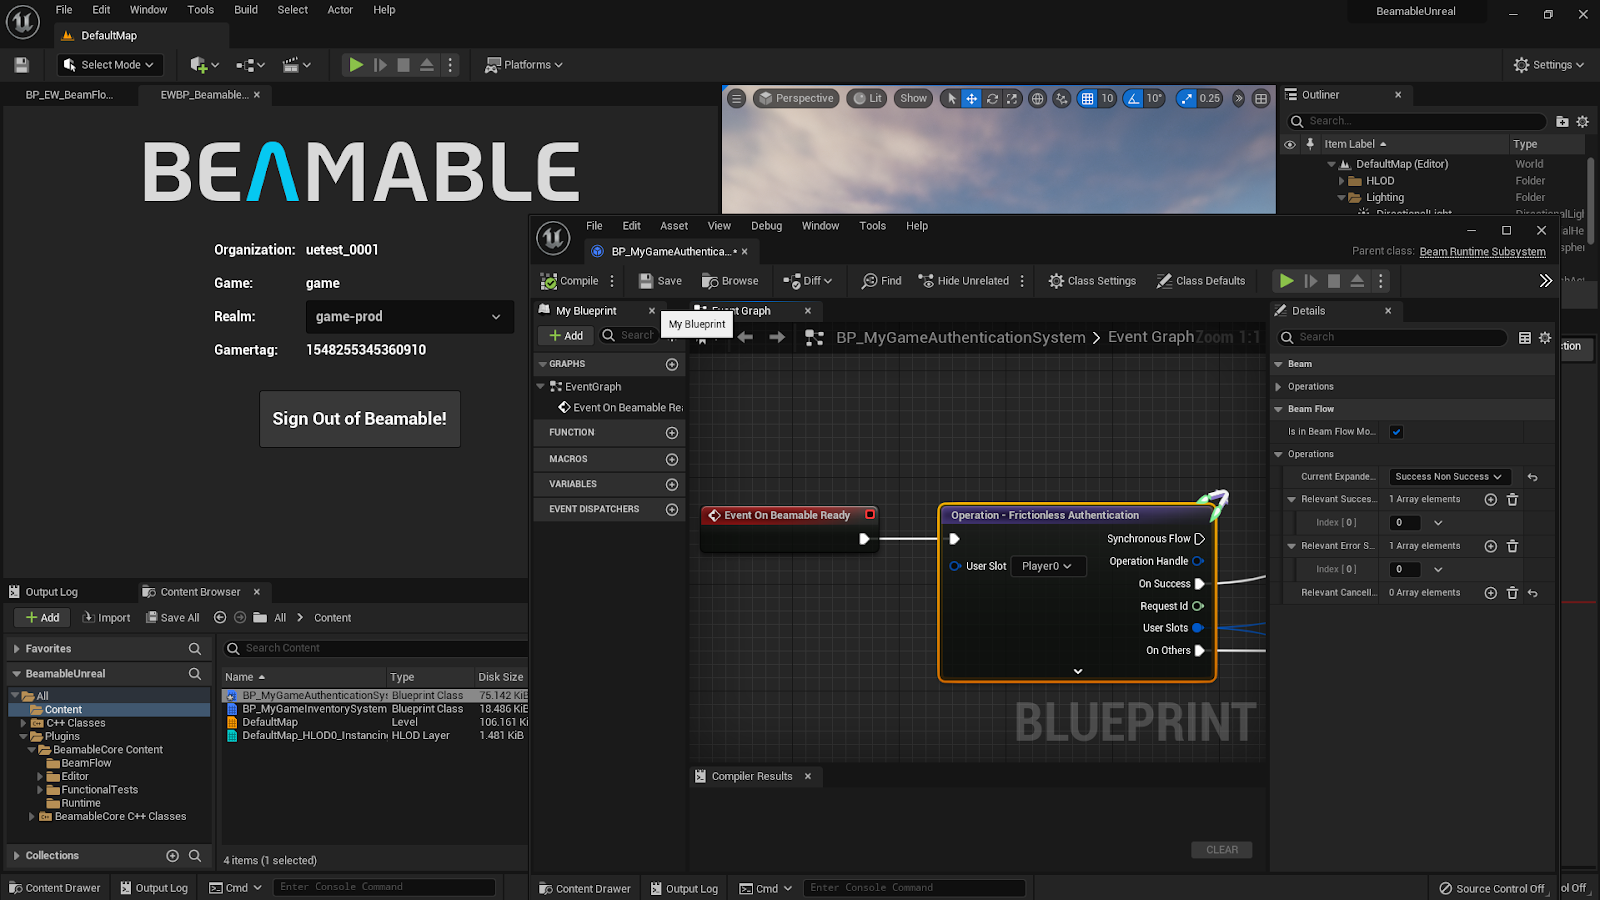This screenshot has height=900, width=1600.
Task: Navigate forward in the graph editor
Action: pyautogui.click(x=777, y=338)
